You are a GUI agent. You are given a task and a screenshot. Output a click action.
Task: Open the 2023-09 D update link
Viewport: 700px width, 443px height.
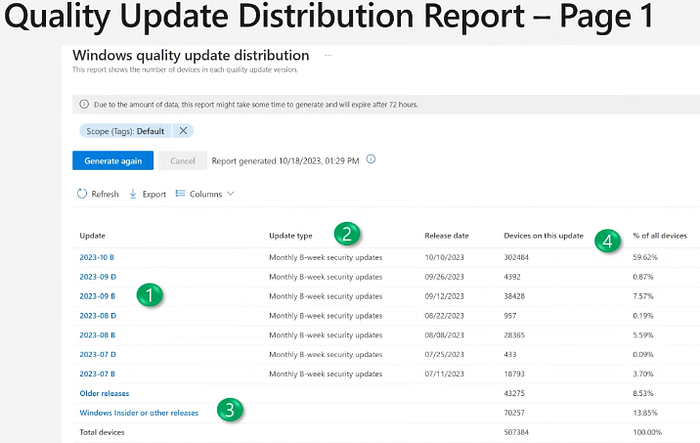click(x=98, y=277)
